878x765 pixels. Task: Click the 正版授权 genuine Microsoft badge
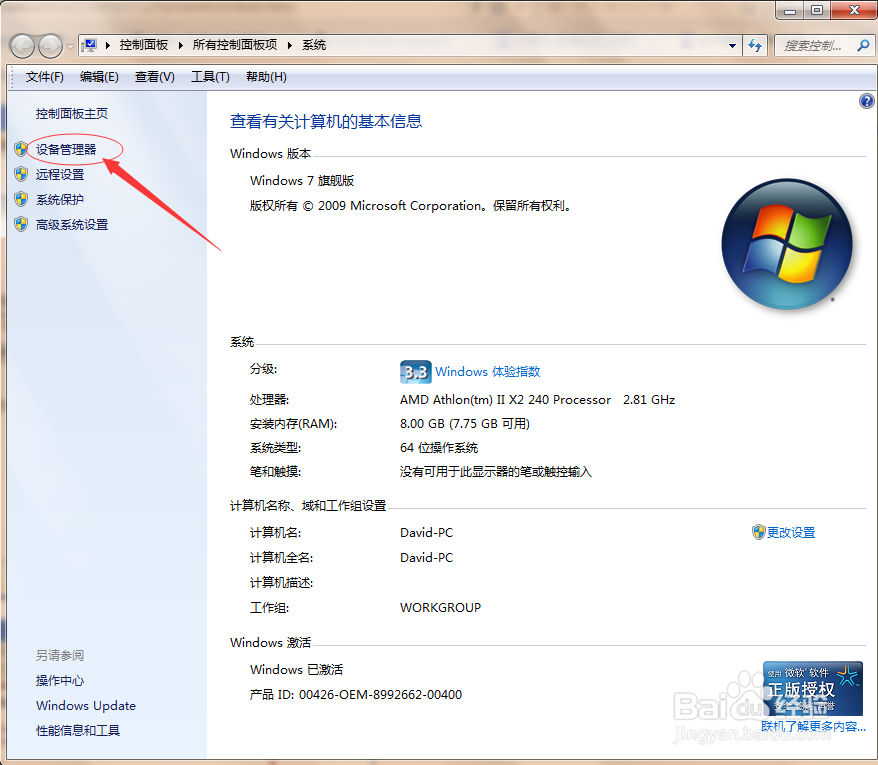812,688
